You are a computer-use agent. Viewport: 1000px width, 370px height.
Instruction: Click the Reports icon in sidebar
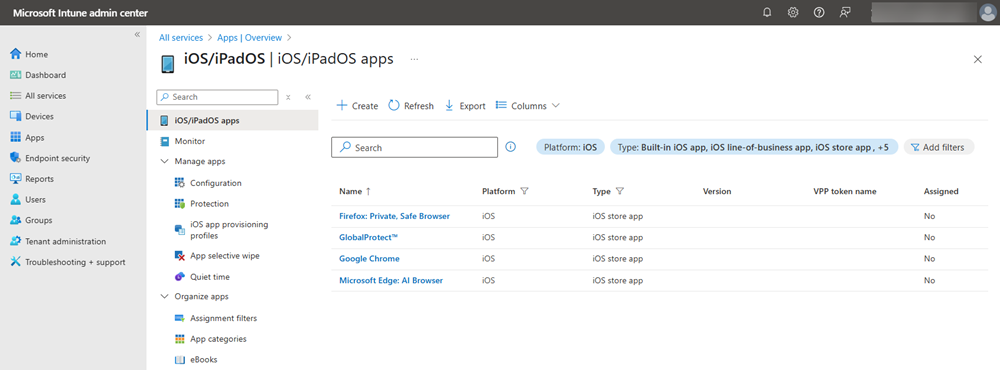click(16, 179)
